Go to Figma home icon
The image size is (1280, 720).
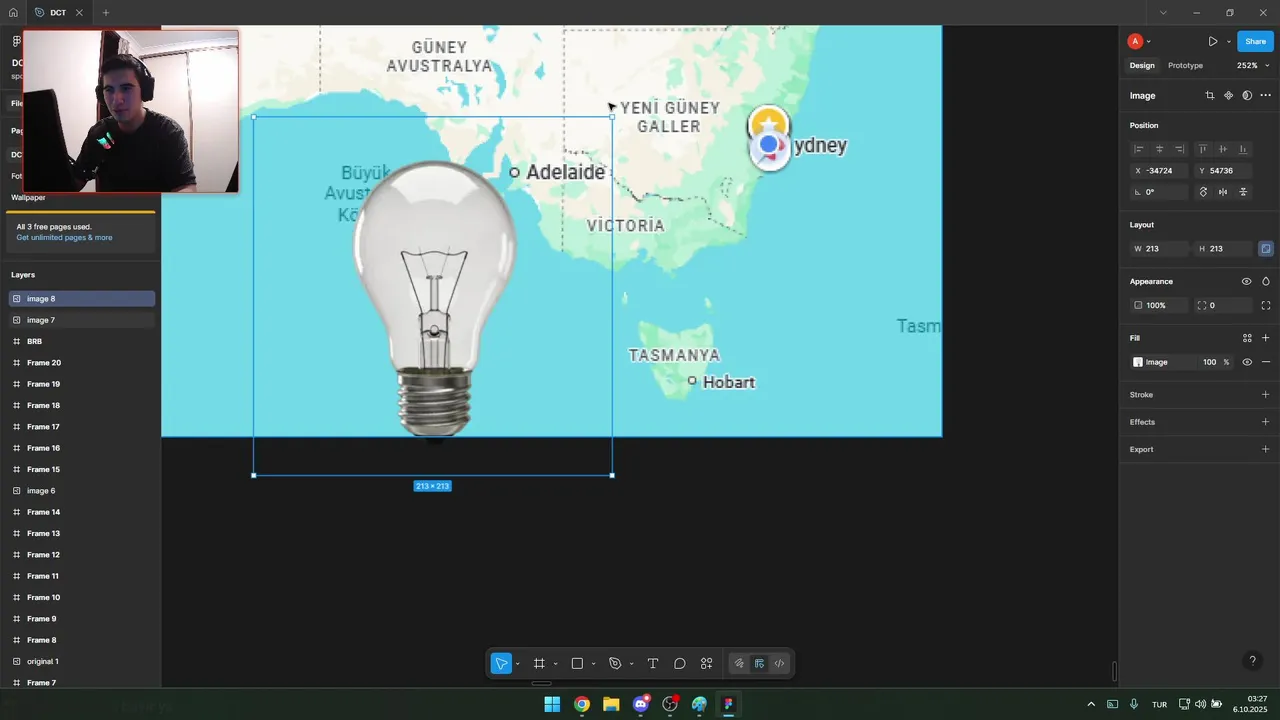pos(13,13)
